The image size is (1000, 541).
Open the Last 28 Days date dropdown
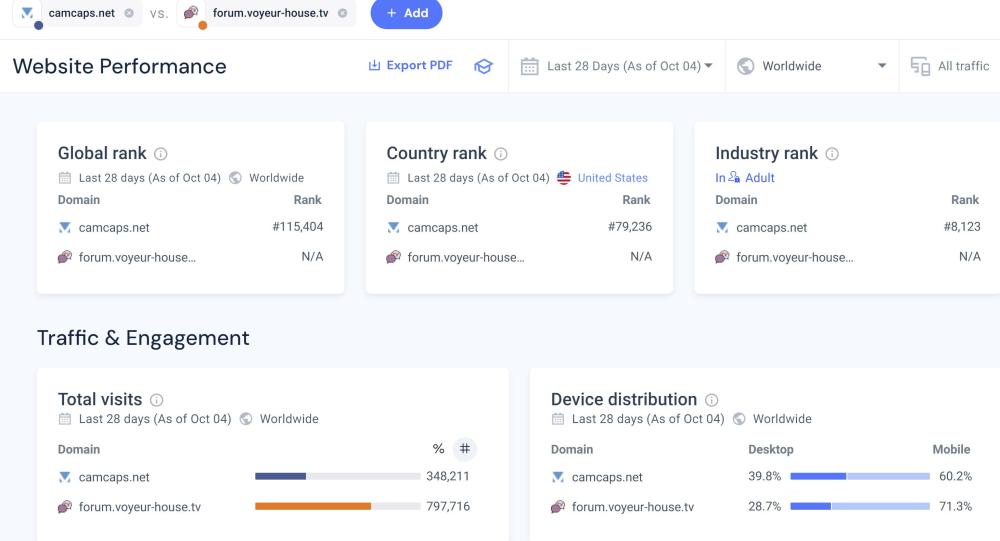[x=617, y=66]
